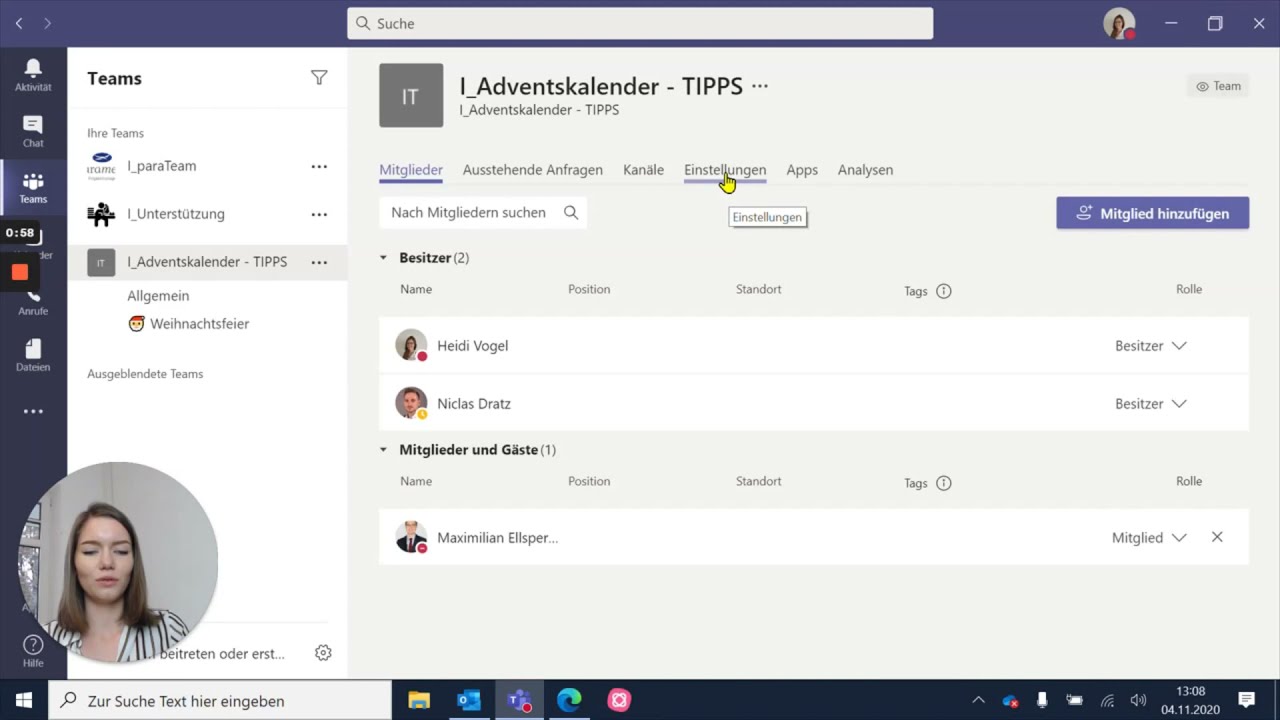Click the filter funnel in Teams pane

point(319,78)
